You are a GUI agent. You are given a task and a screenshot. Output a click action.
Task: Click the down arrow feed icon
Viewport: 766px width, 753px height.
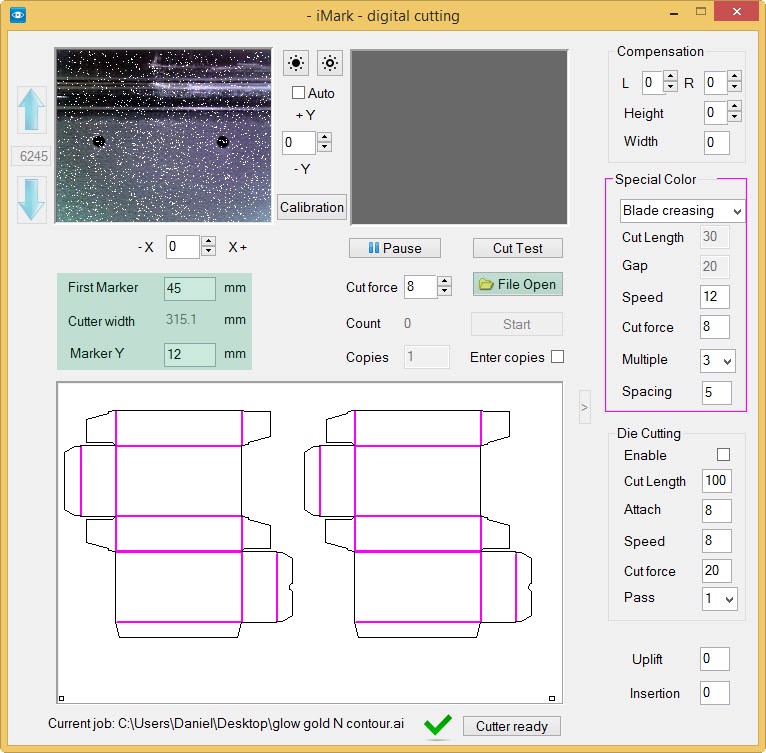click(32, 199)
